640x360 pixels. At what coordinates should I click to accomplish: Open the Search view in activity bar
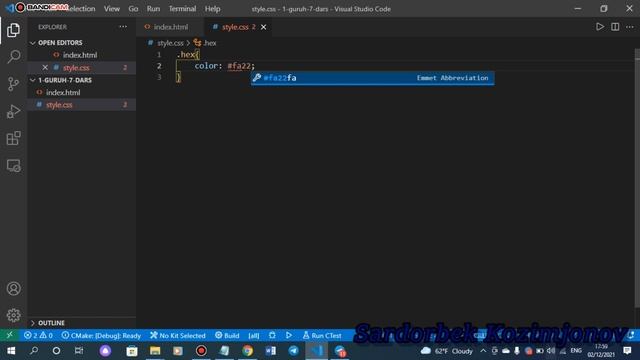[13, 57]
